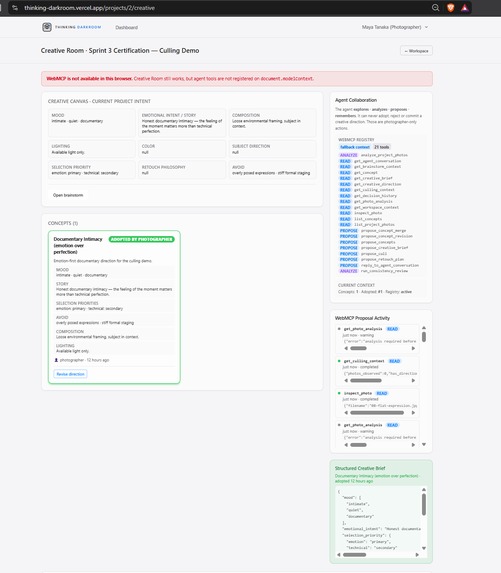
Task: Select analyze_project_photos in WebMCP registry
Action: [x=384, y=155]
